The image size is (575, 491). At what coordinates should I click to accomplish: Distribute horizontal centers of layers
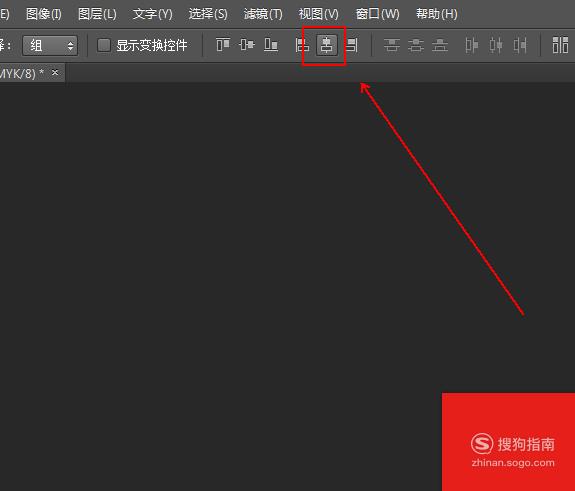(496, 45)
